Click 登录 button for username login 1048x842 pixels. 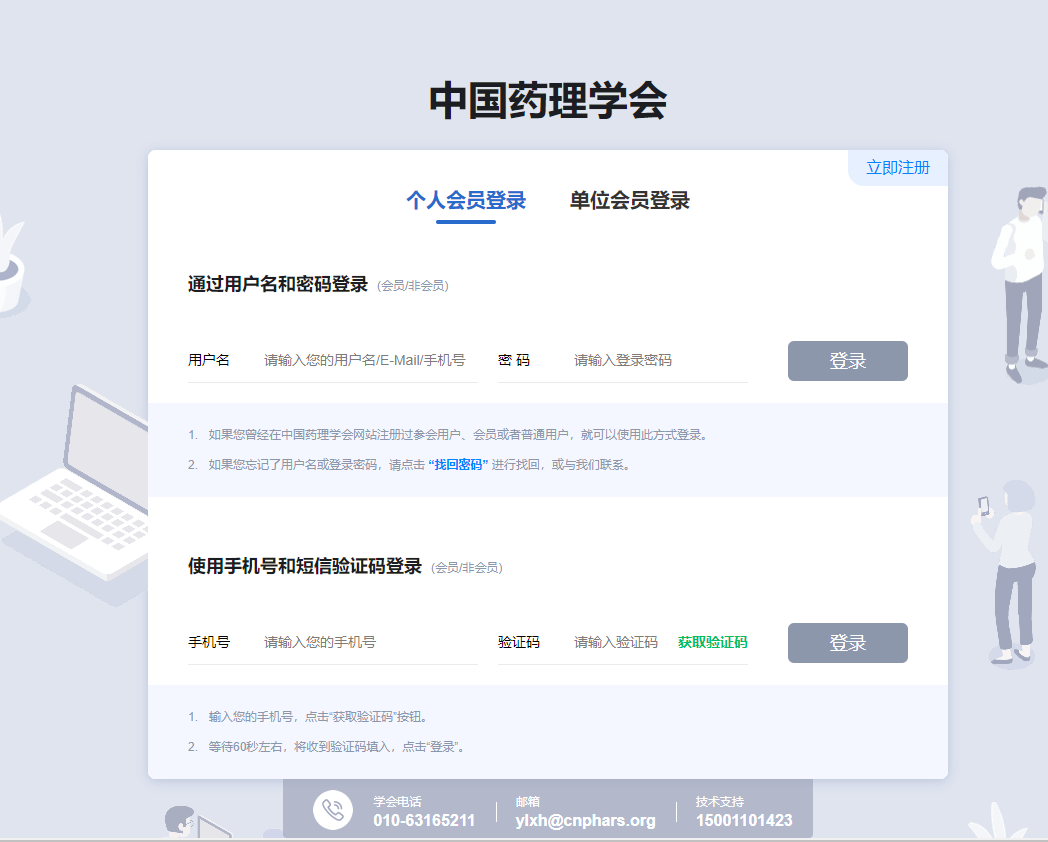(847, 361)
